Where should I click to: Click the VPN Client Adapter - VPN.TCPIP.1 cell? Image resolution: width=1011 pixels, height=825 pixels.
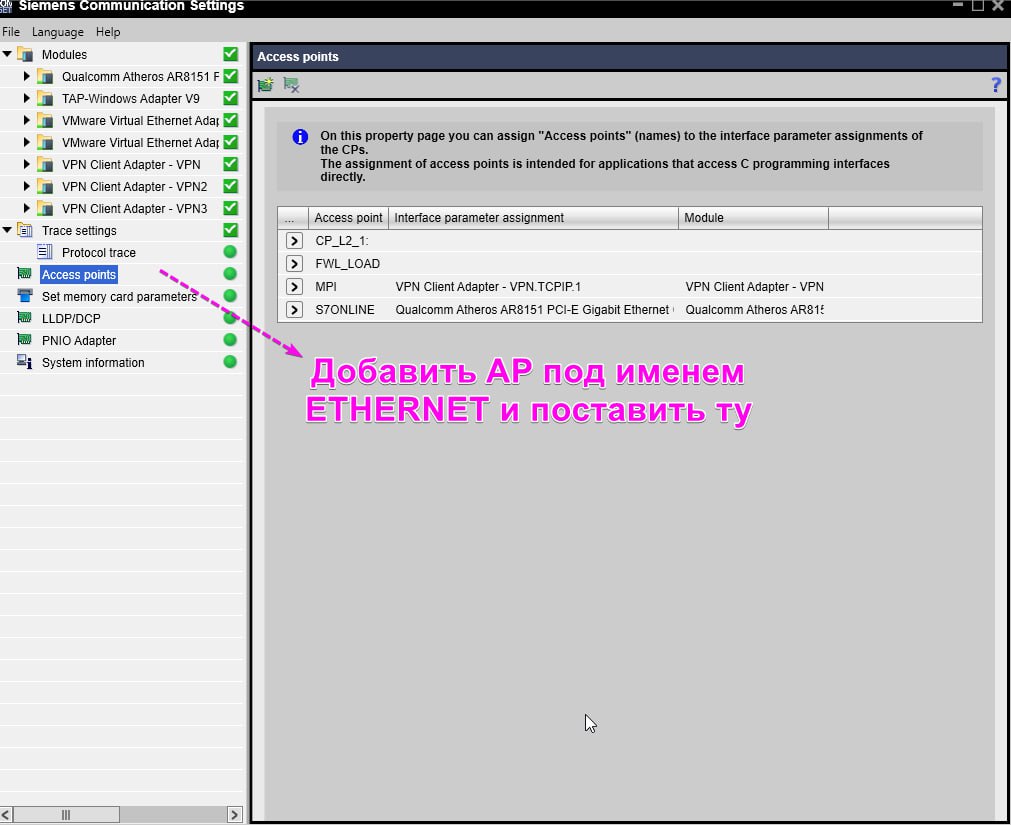point(488,287)
